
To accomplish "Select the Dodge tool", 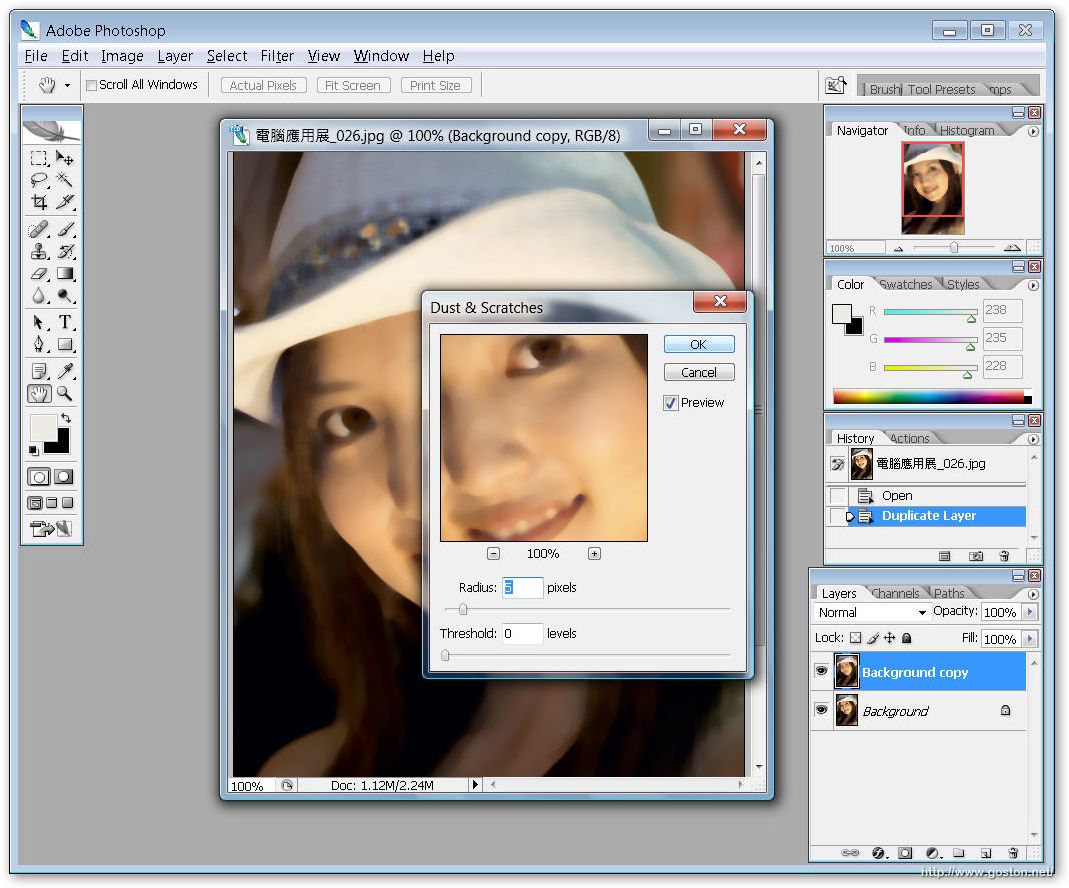I will [65, 295].
